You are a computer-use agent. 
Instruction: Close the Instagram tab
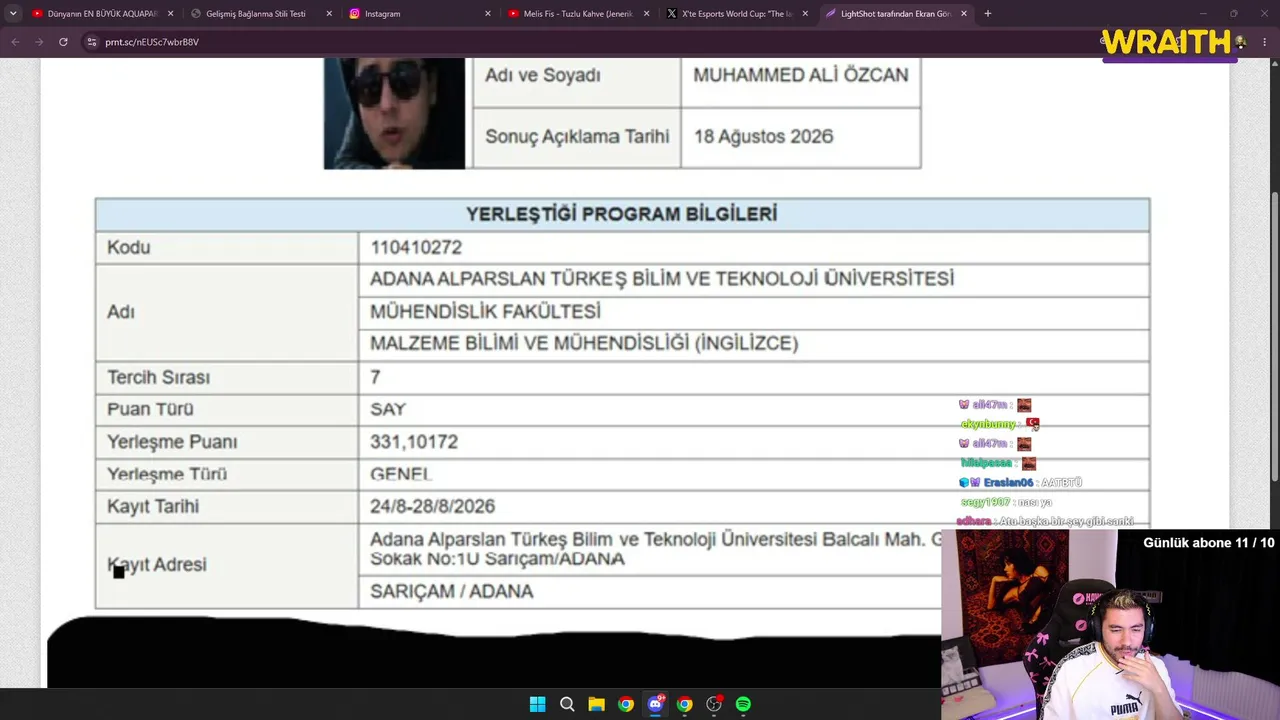click(x=488, y=14)
